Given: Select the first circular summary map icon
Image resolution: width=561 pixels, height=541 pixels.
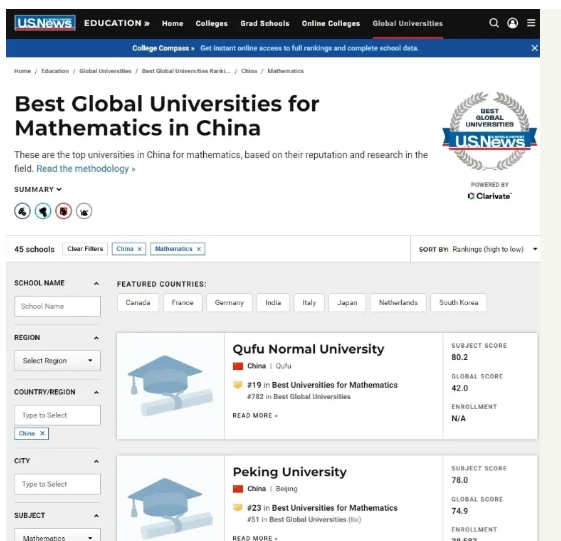Looking at the screenshot, I should [22, 211].
